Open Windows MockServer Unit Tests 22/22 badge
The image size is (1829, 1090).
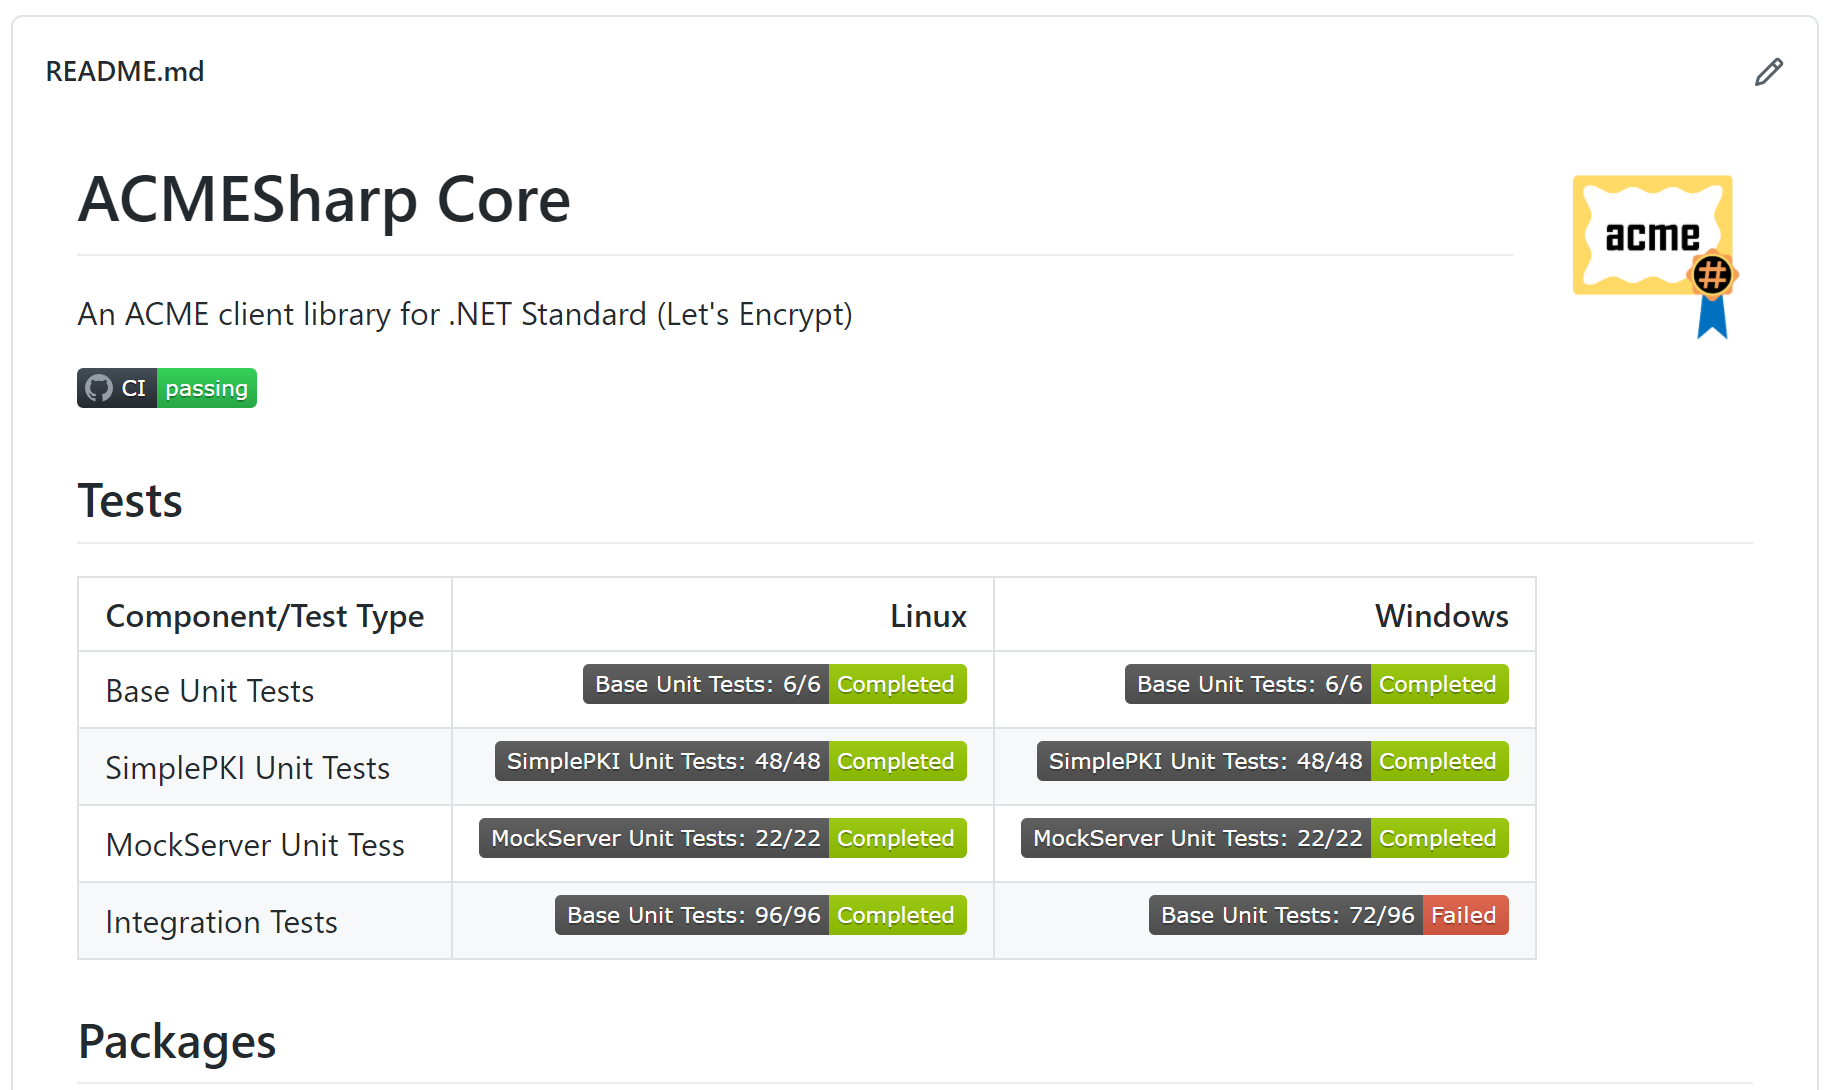coord(1265,838)
